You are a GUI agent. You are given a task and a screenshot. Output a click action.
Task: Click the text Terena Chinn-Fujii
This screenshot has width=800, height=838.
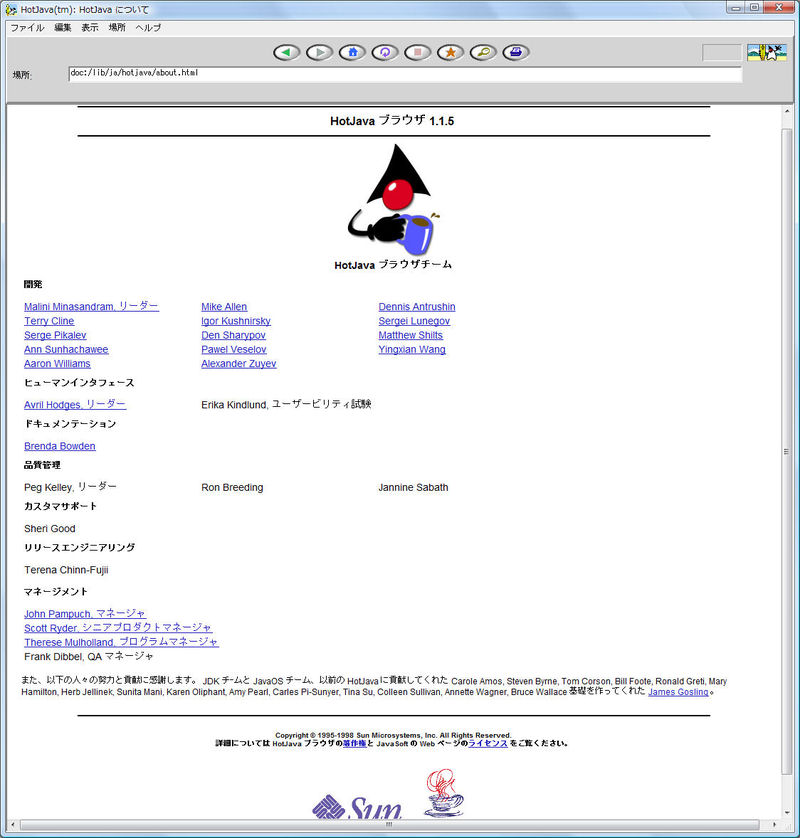pyautogui.click(x=66, y=570)
